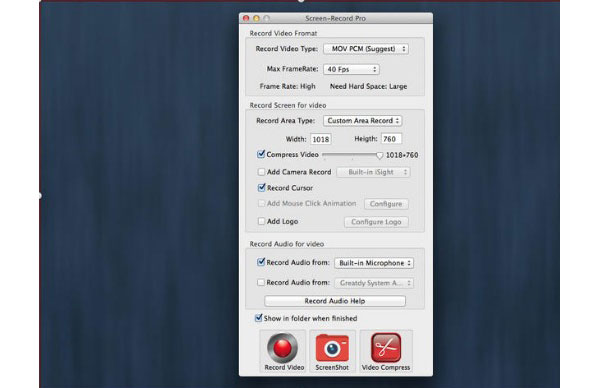Enable the Add Logo checkbox
Viewport: 600px width, 388px height.
click(x=261, y=221)
